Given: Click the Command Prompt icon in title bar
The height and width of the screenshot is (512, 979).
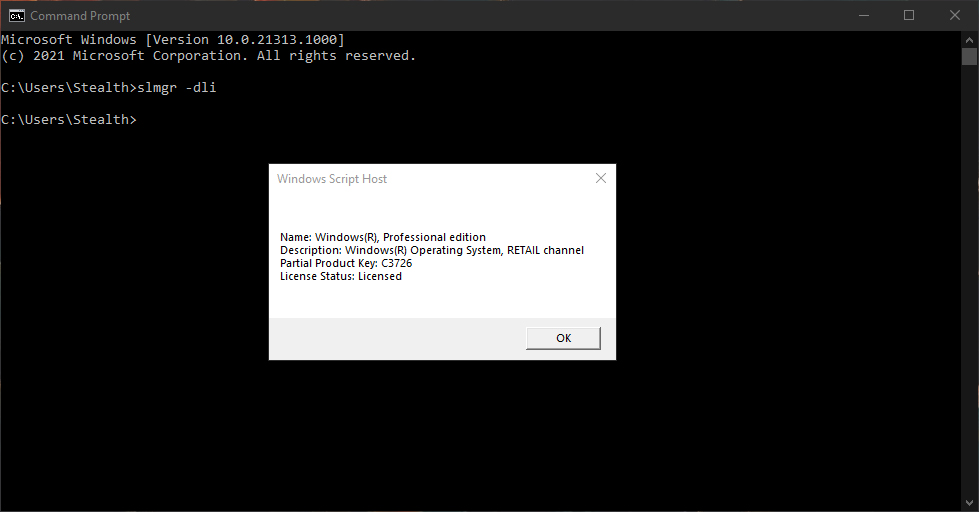Looking at the screenshot, I should point(17,16).
